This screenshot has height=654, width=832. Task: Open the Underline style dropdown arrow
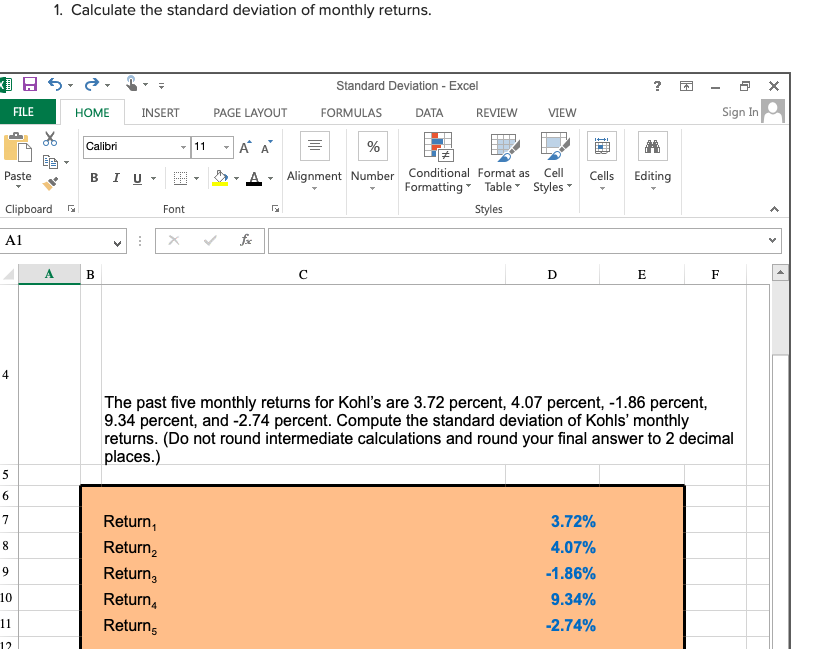coord(153,178)
